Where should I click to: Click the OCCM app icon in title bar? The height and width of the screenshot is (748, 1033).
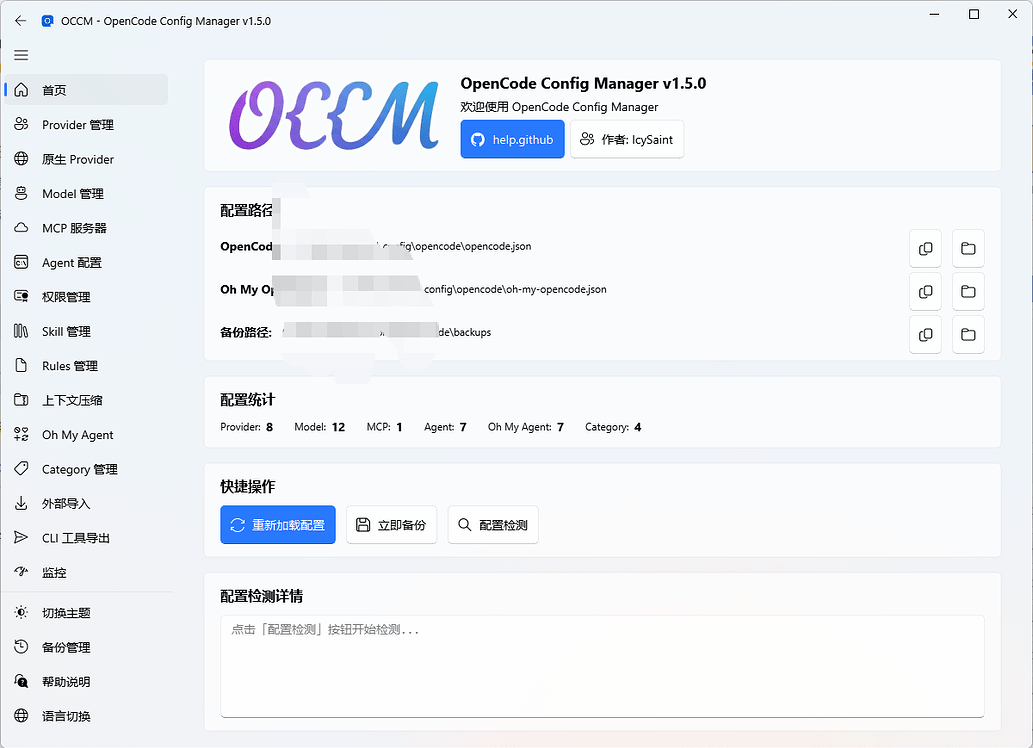pos(47,21)
